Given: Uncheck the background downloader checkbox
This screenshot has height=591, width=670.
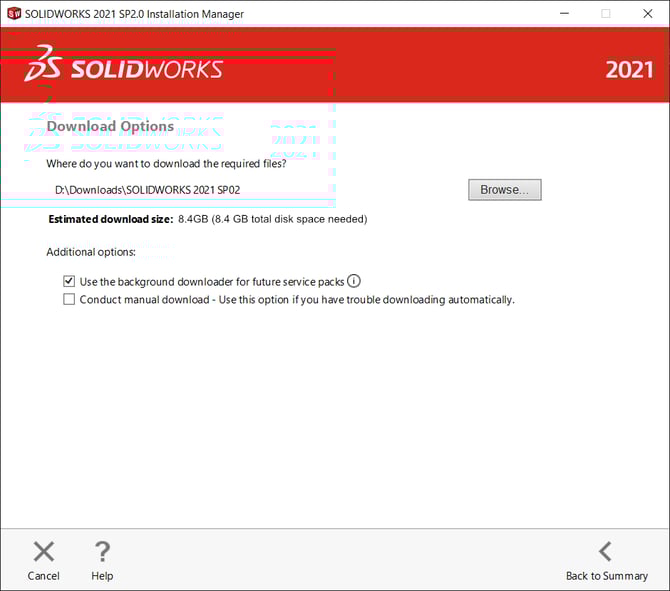Looking at the screenshot, I should 69,282.
